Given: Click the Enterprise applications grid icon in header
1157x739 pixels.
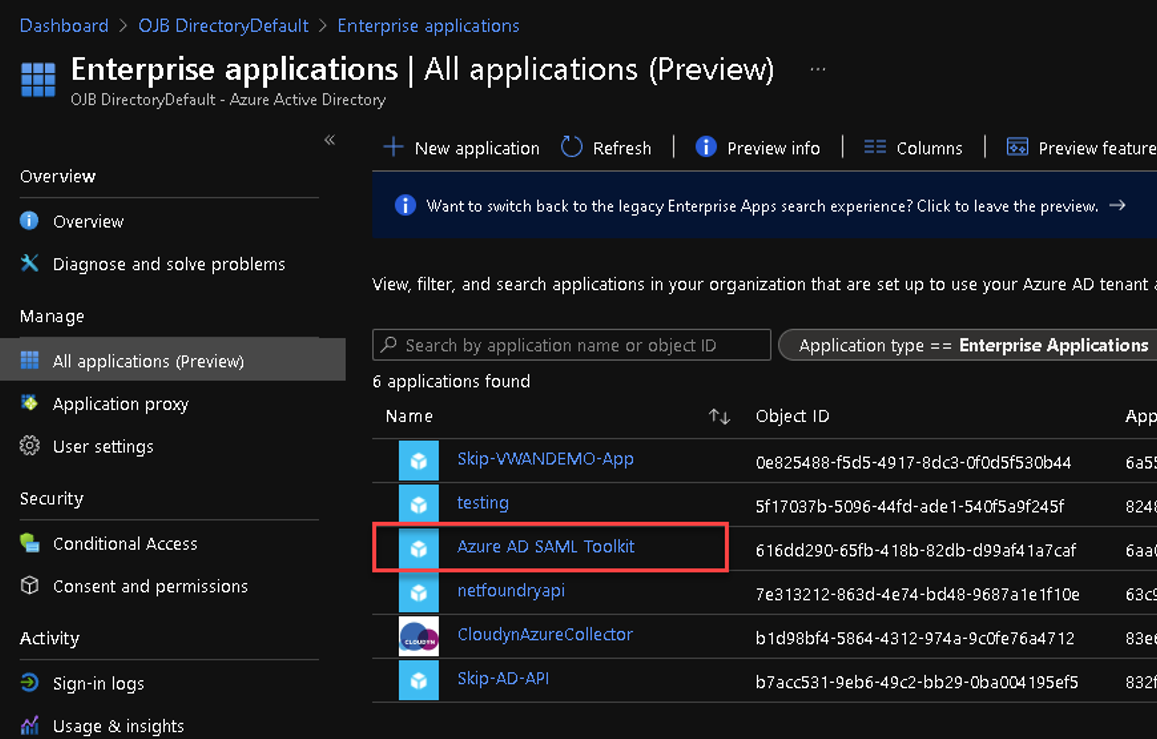Looking at the screenshot, I should click(x=38, y=80).
